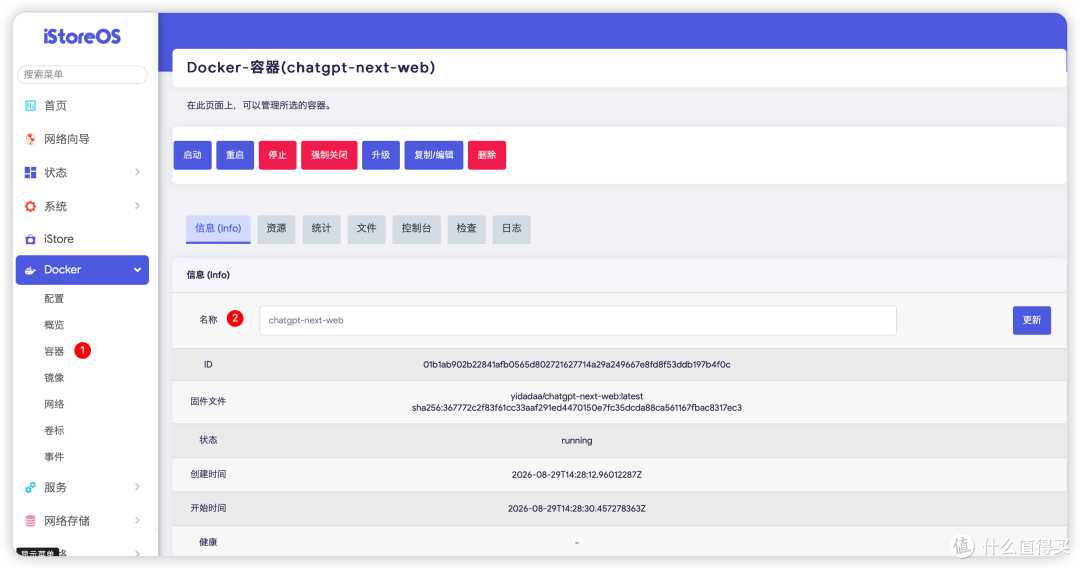Viewport: 1080px width, 569px height.
Task: Click the 状态 grid icon
Action: click(x=30, y=172)
